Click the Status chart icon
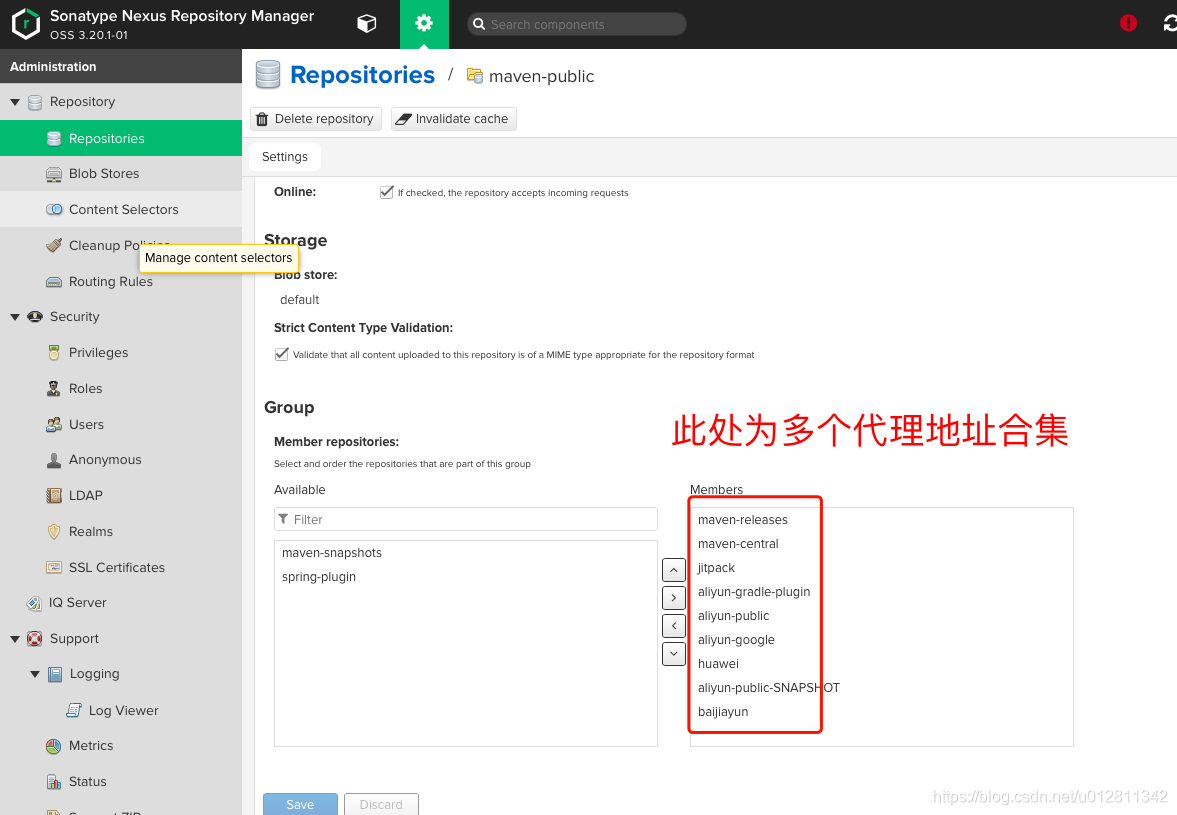1177x815 pixels. (x=54, y=782)
